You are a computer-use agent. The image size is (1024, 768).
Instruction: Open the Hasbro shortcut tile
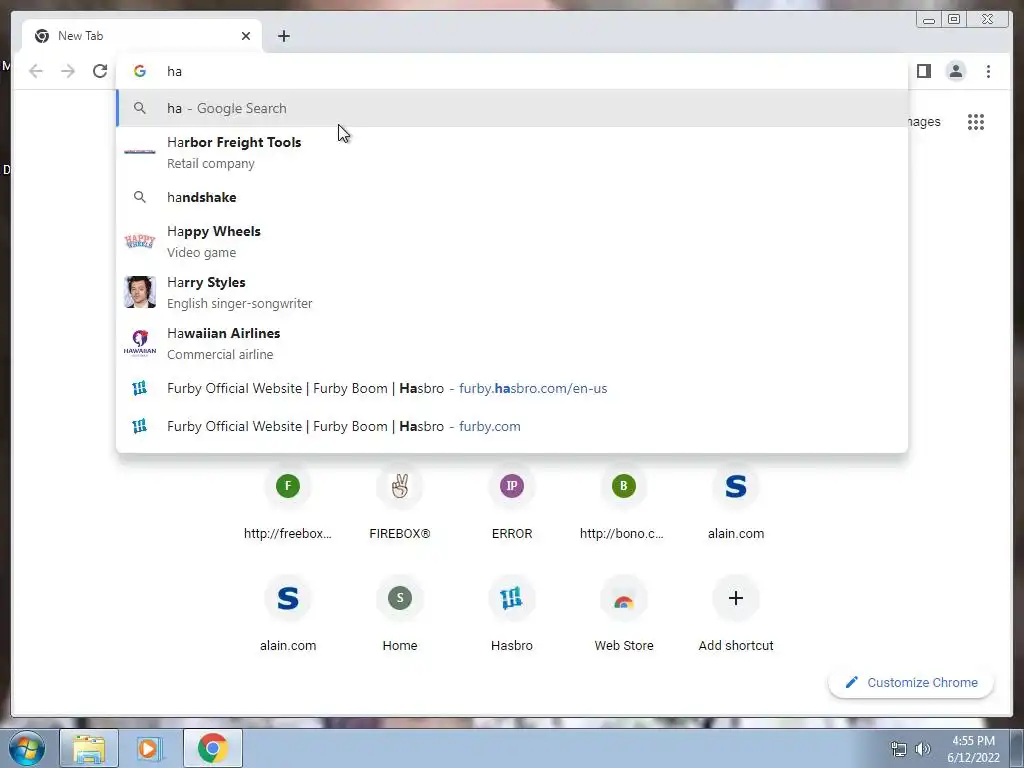(512, 615)
